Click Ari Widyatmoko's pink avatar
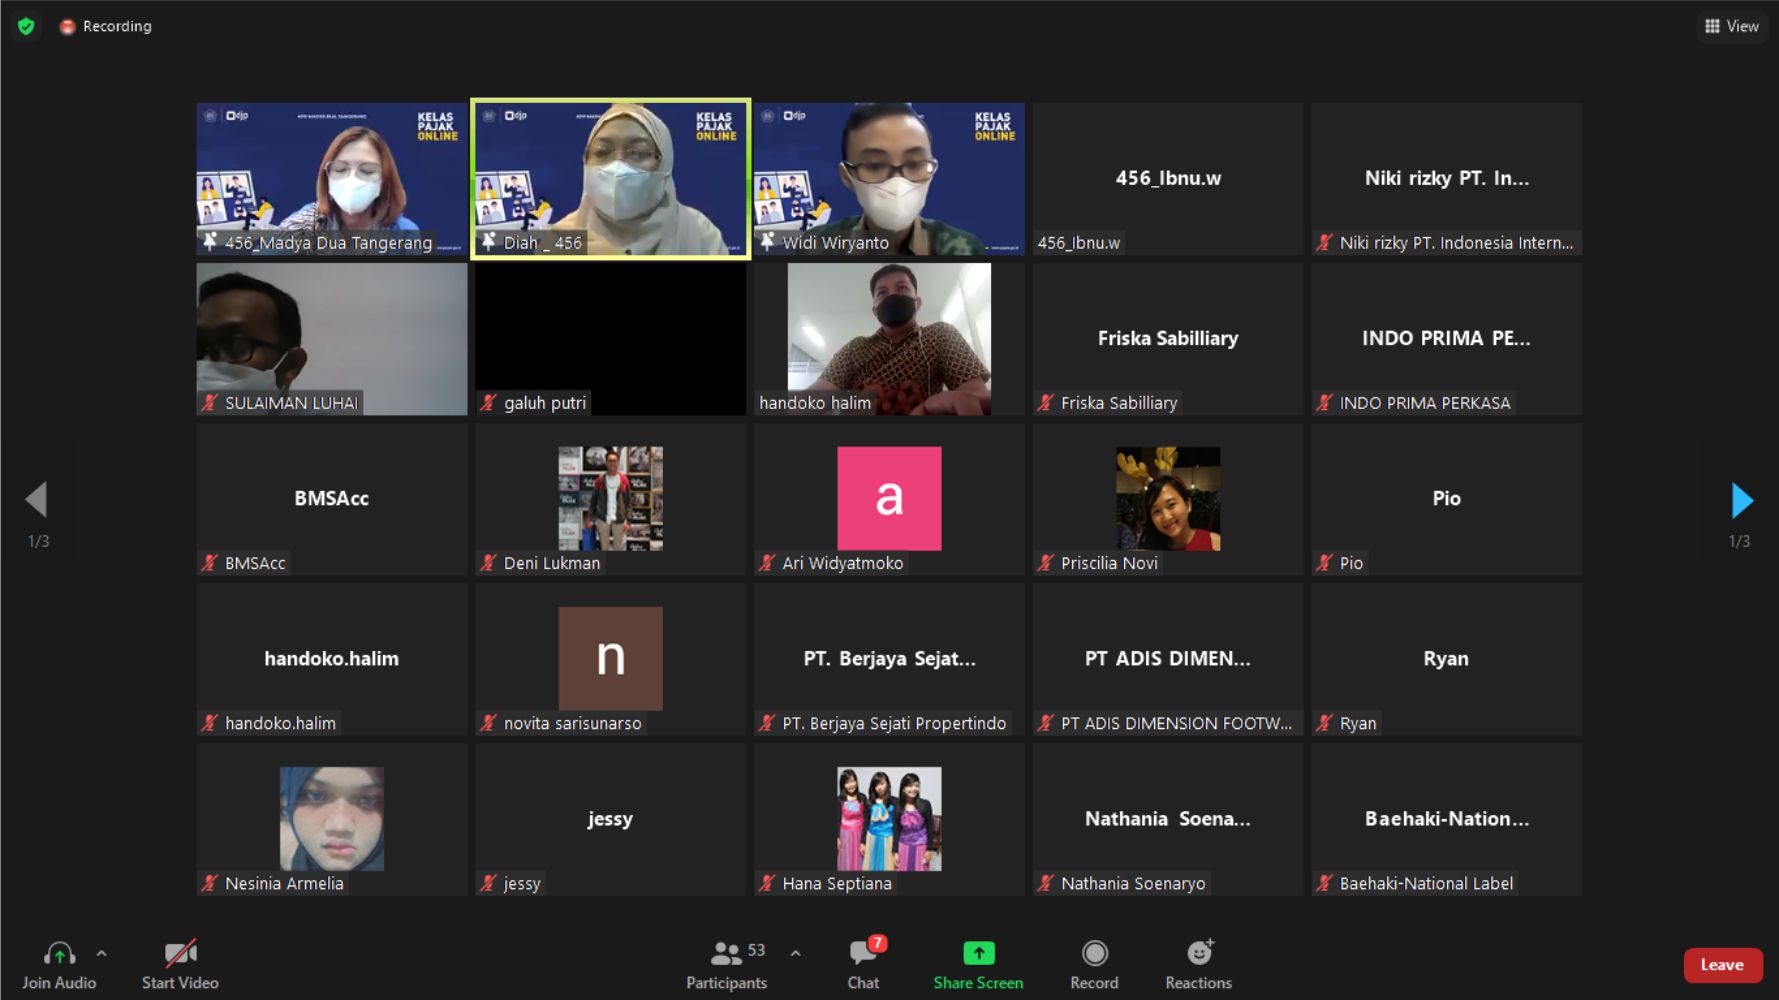Screen dimensions: 1779x1000 [889, 498]
